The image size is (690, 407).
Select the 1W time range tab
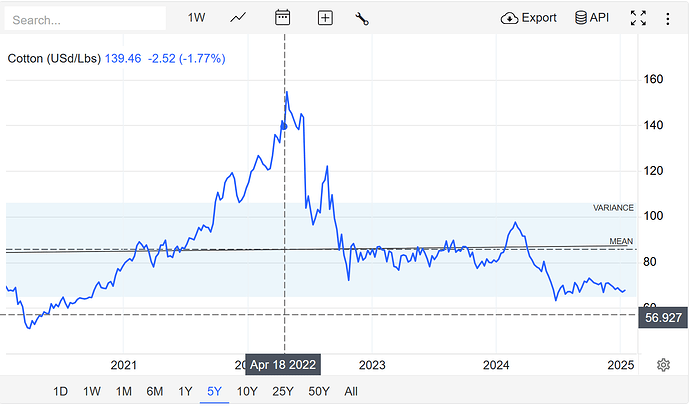tap(92, 391)
